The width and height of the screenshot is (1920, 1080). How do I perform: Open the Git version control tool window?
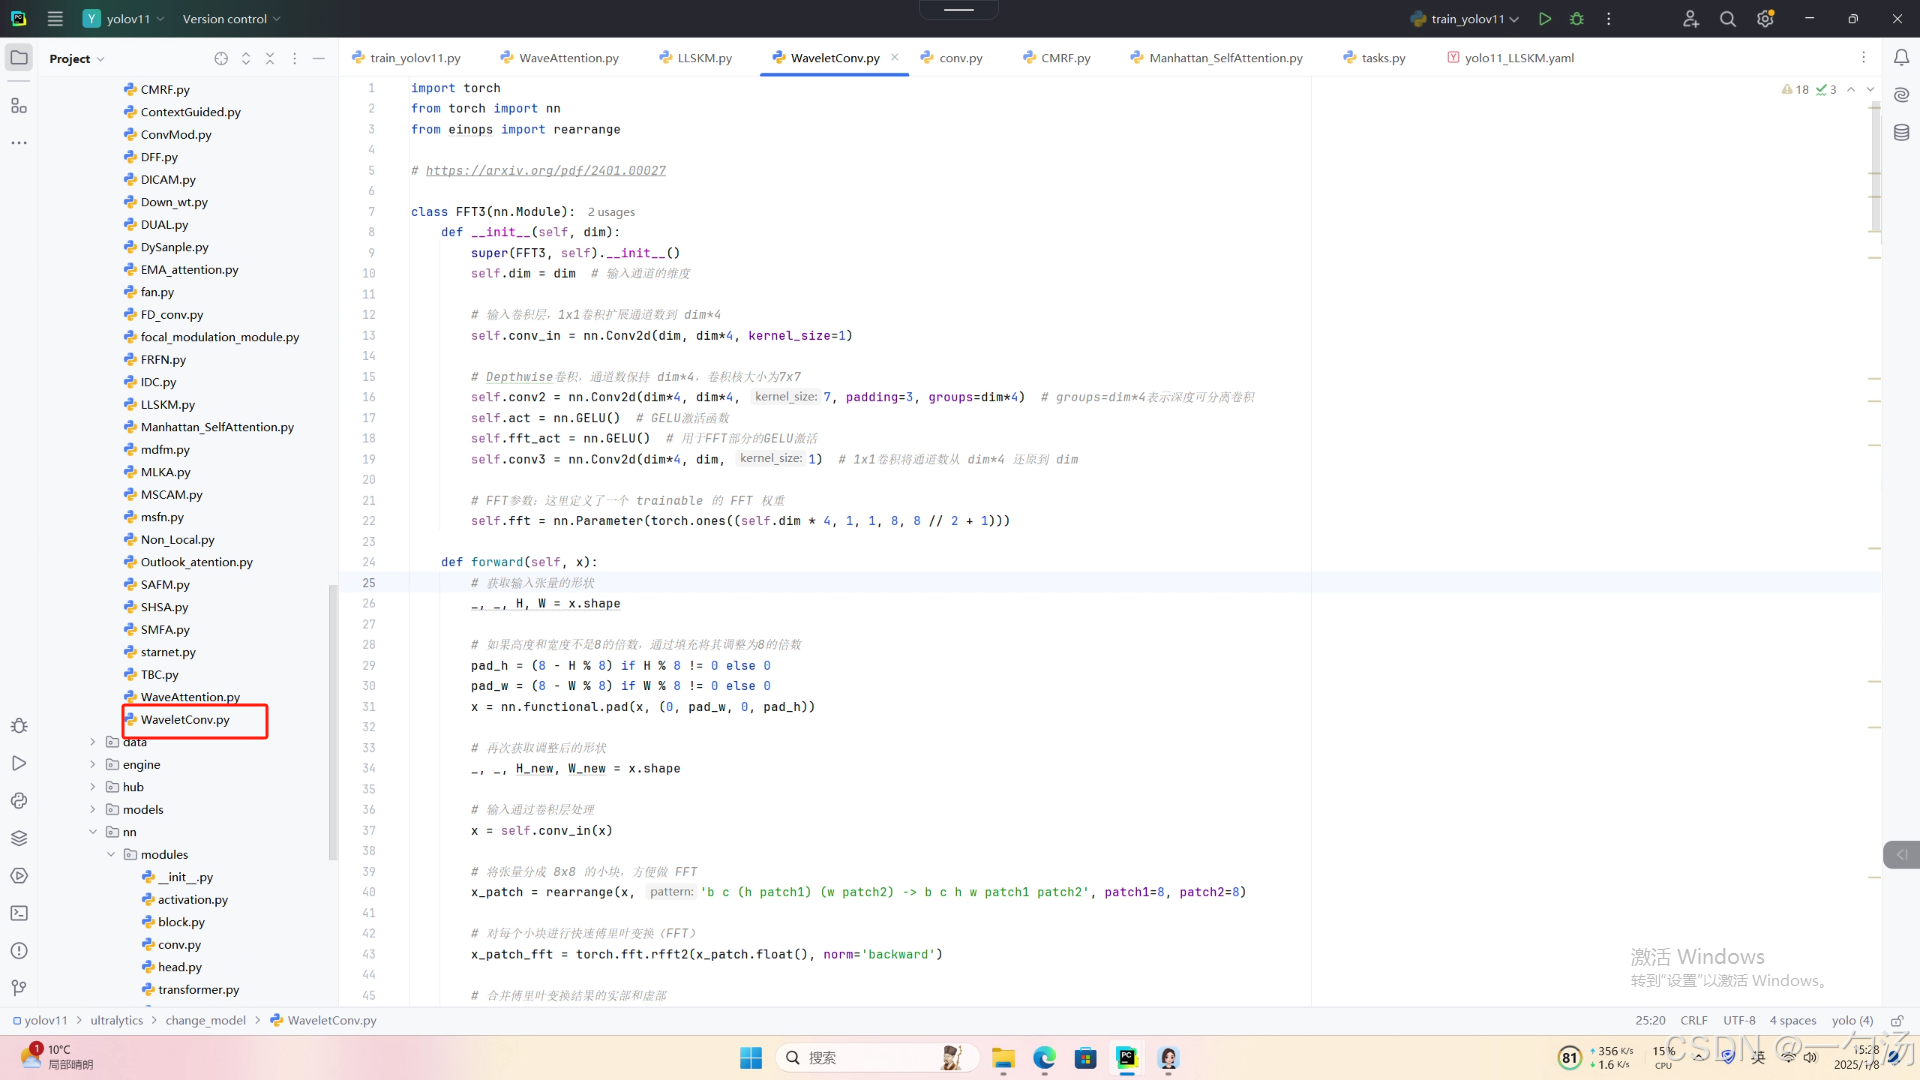19,988
